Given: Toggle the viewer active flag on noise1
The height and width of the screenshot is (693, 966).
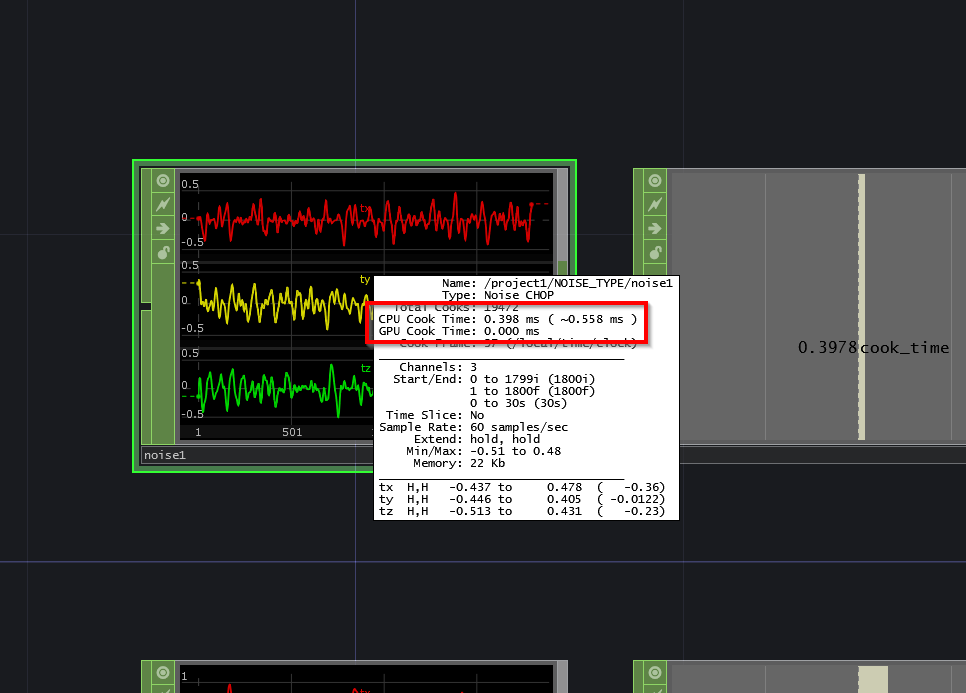Looking at the screenshot, I should [x=163, y=180].
